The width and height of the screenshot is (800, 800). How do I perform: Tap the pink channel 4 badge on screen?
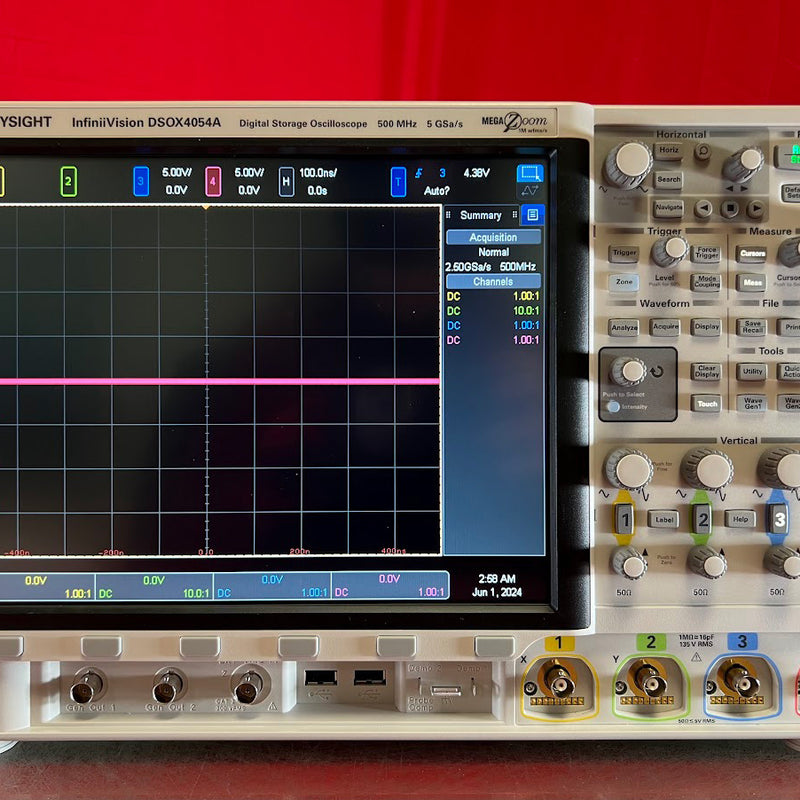click(x=213, y=181)
